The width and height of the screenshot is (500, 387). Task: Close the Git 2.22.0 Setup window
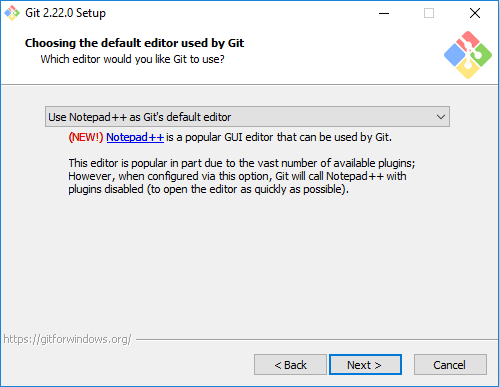click(x=475, y=13)
